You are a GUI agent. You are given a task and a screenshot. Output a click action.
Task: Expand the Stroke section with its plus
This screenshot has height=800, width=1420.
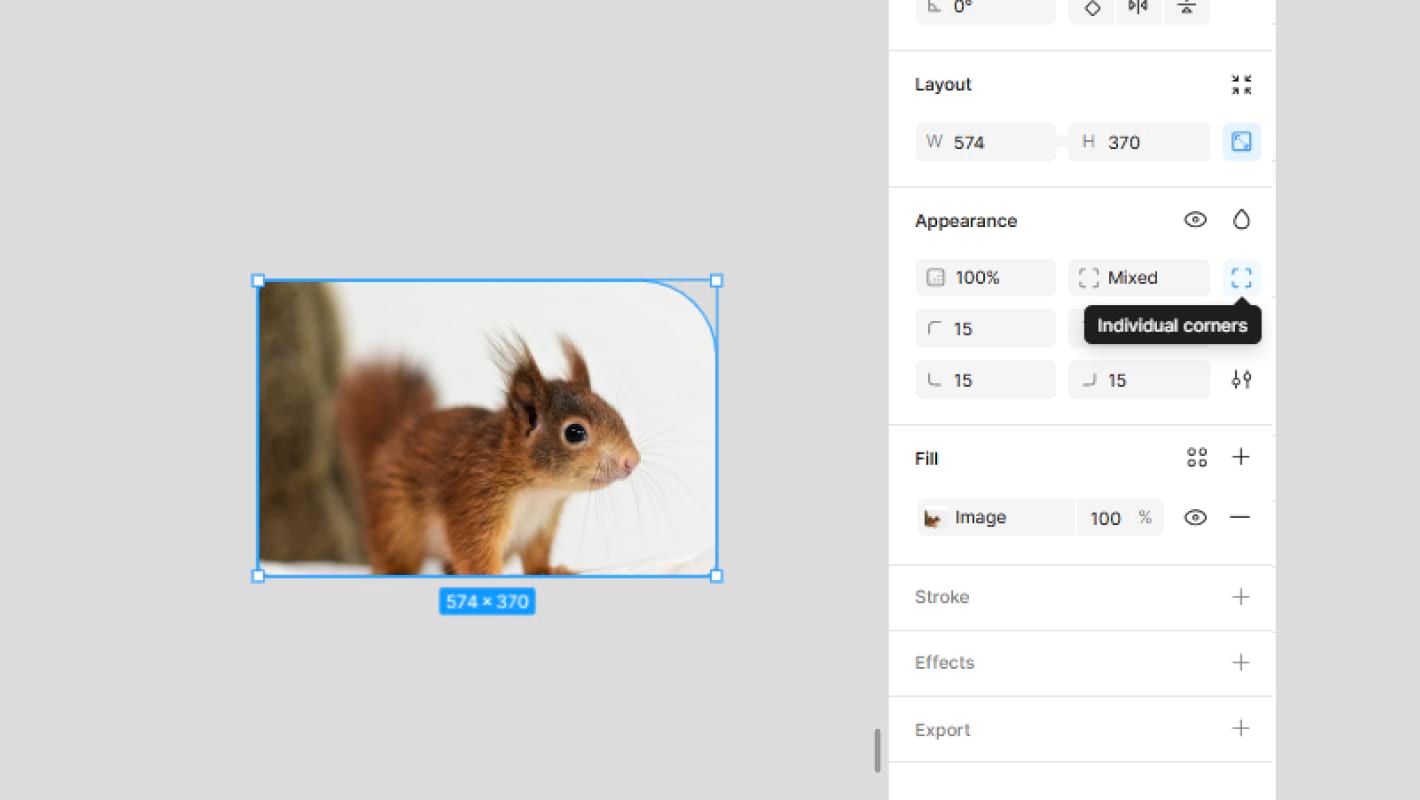[x=1241, y=597]
